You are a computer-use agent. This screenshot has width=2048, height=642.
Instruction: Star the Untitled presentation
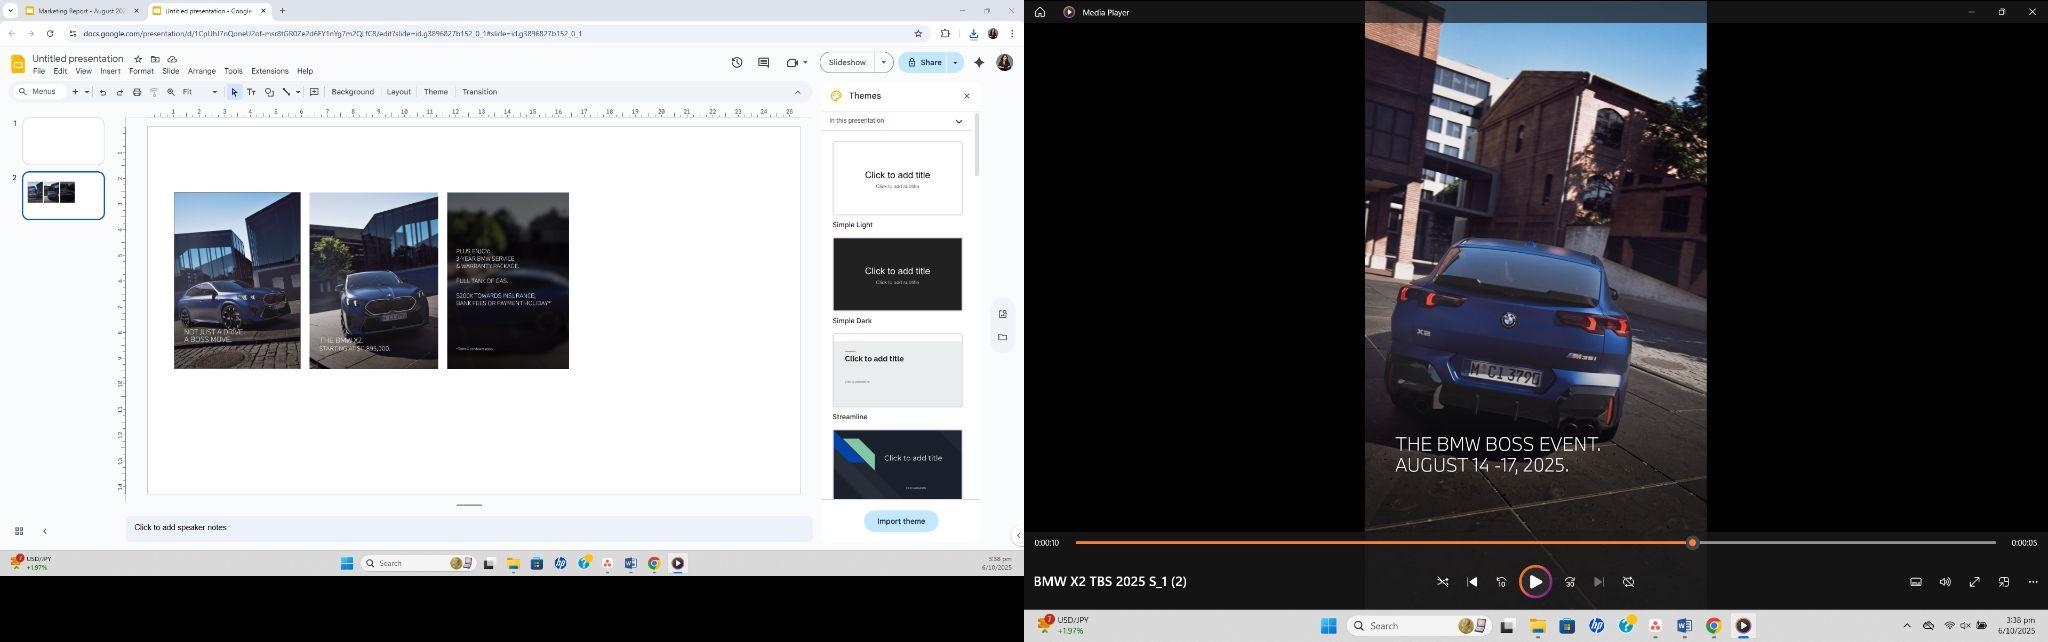click(x=138, y=59)
